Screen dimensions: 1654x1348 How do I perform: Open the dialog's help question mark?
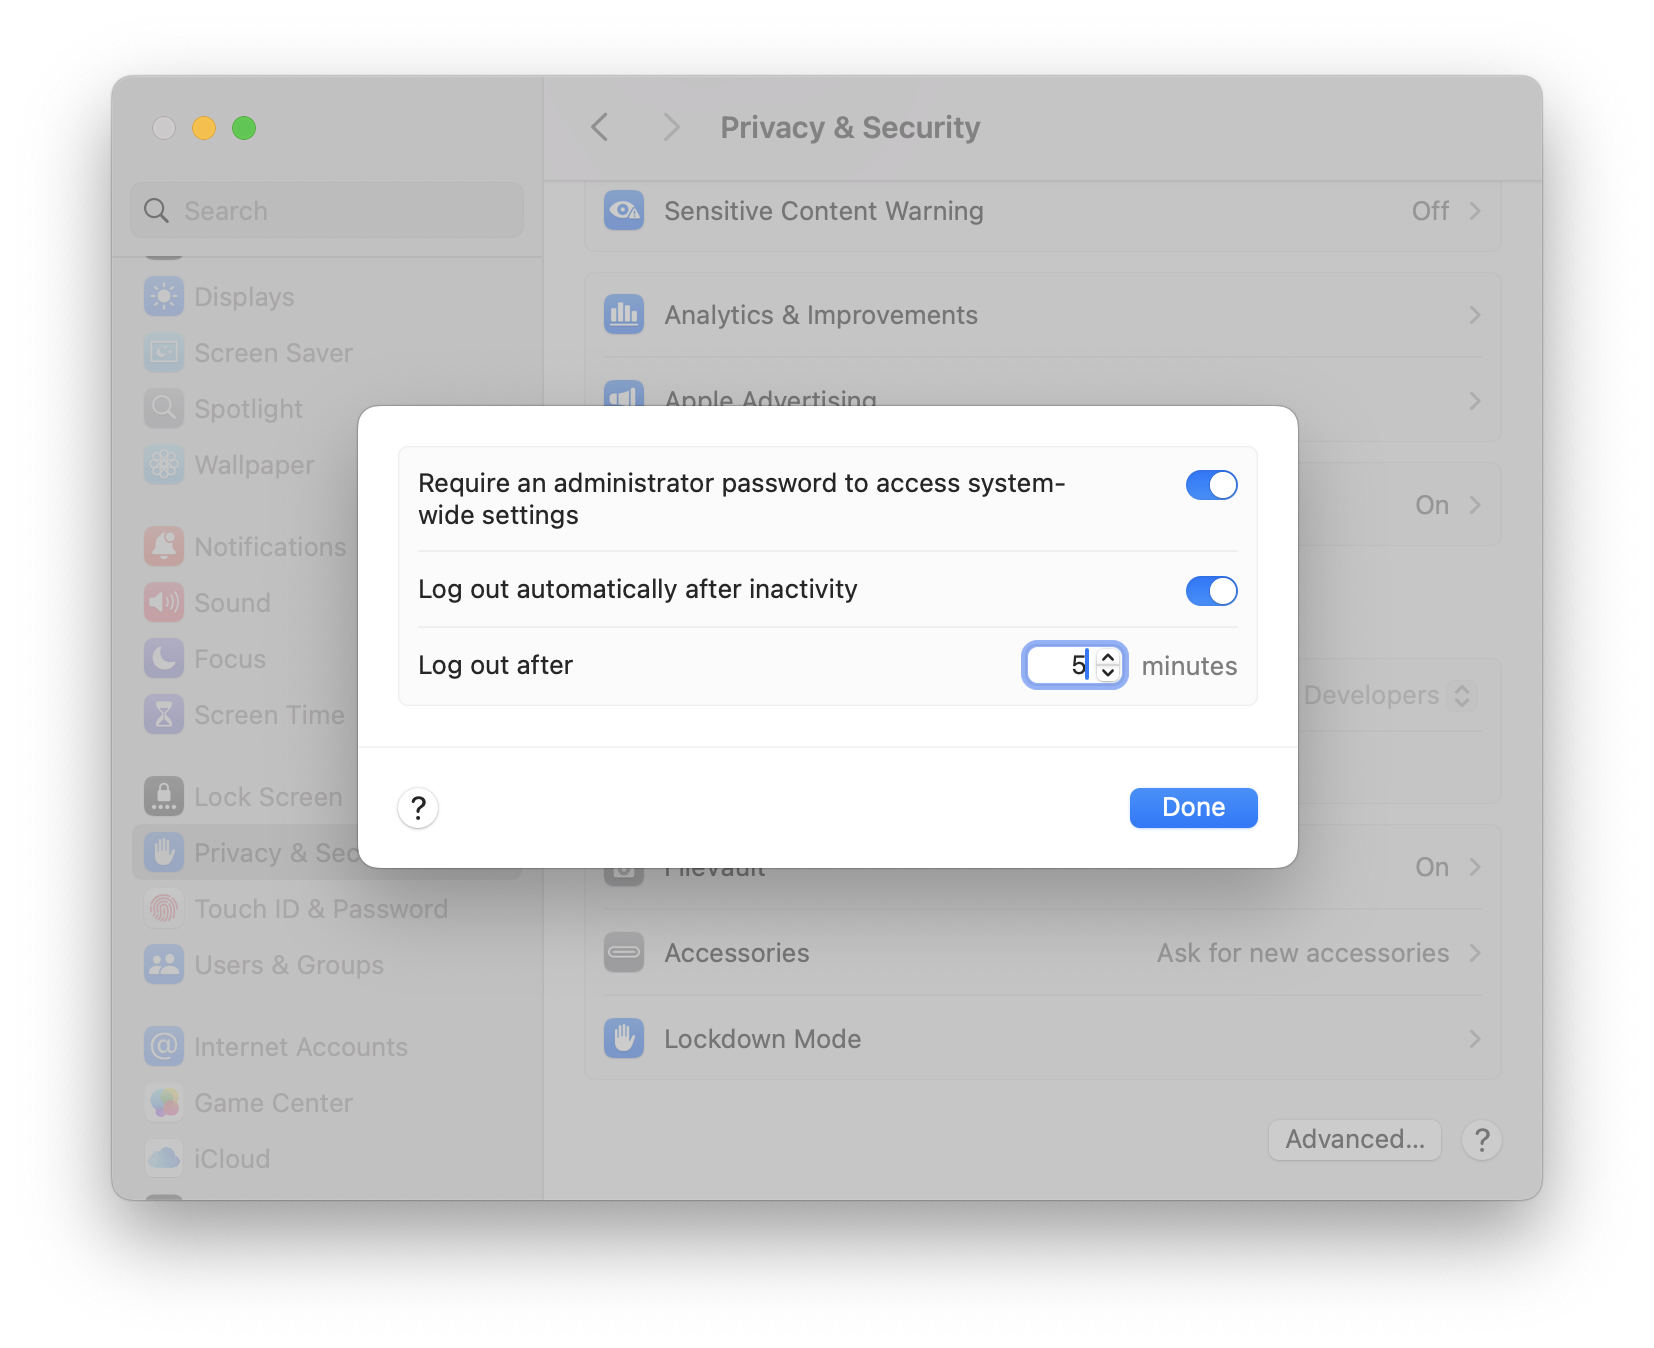coord(418,808)
